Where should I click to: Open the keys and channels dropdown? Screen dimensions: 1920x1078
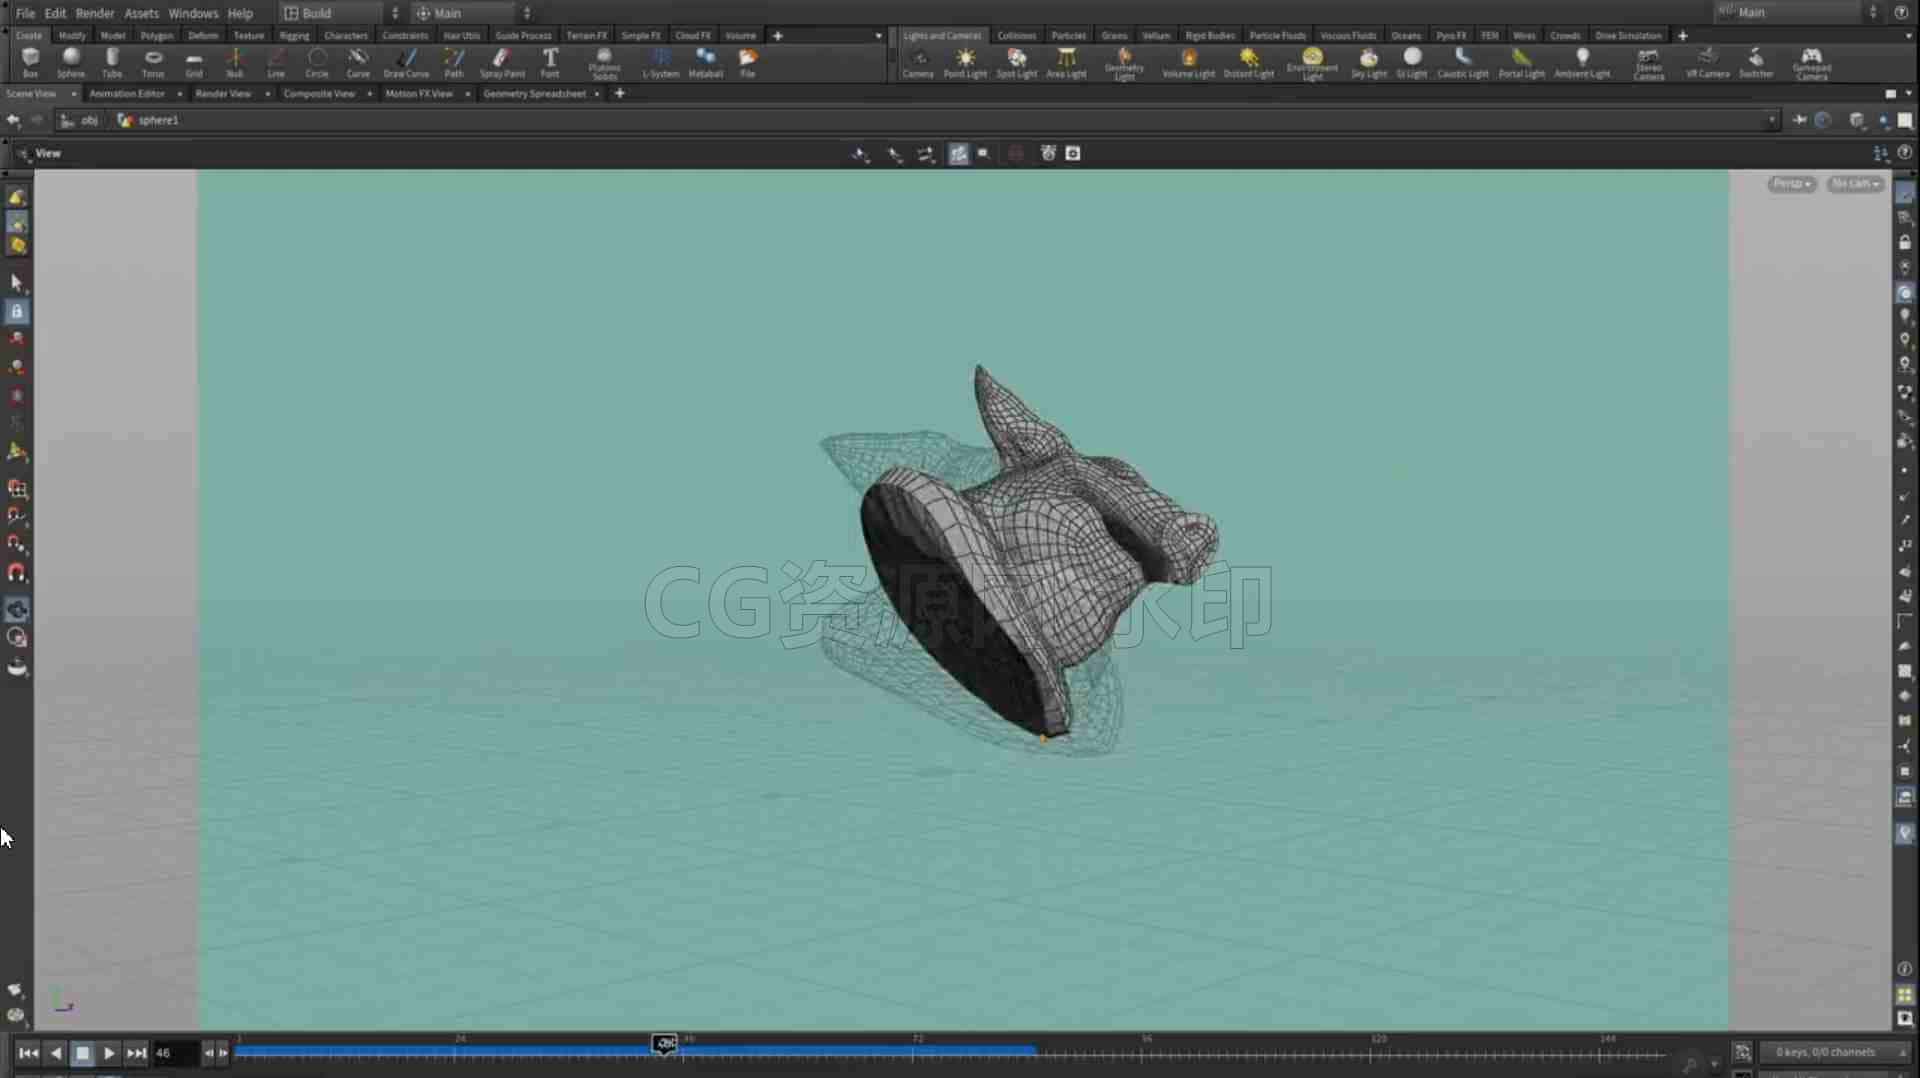coord(1836,1052)
